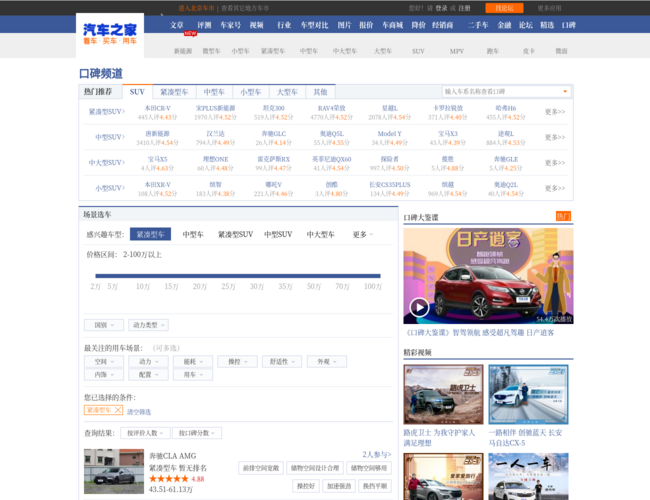Click the 前排空间宽敞 tag
Screen dimensions: 650x500
point(261,468)
